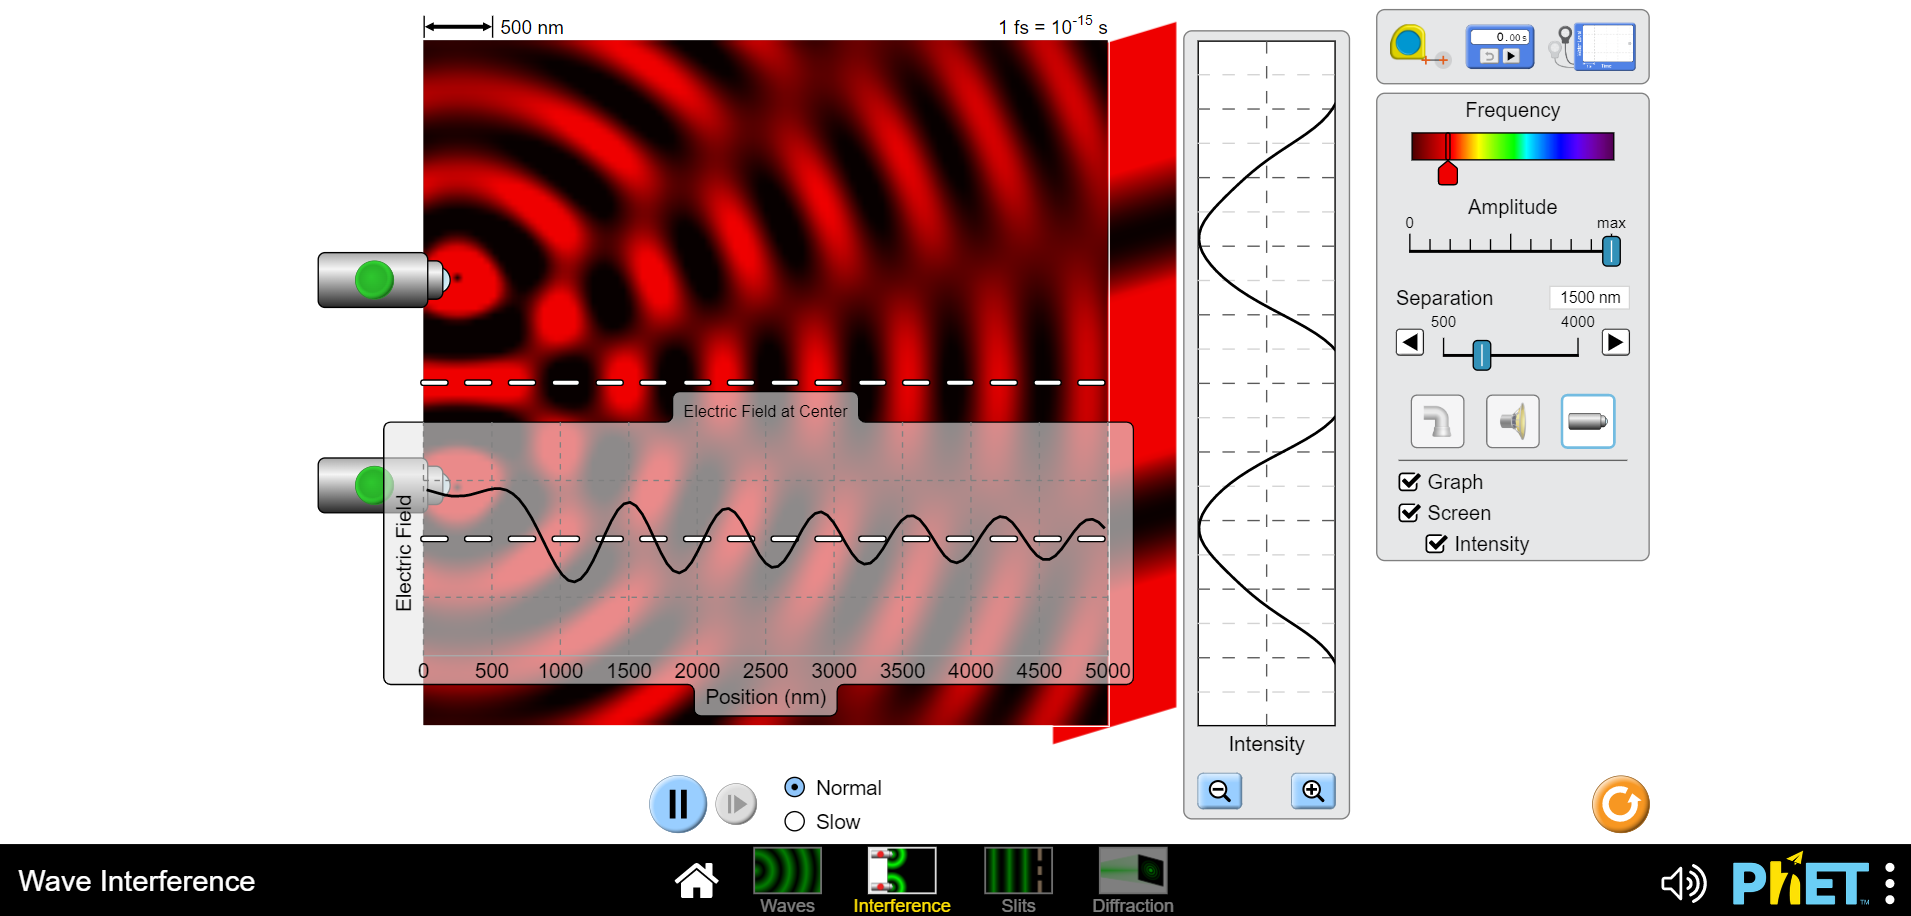The height and width of the screenshot is (916, 1911).
Task: Pick up the stopwatch timer
Action: tap(1498, 44)
